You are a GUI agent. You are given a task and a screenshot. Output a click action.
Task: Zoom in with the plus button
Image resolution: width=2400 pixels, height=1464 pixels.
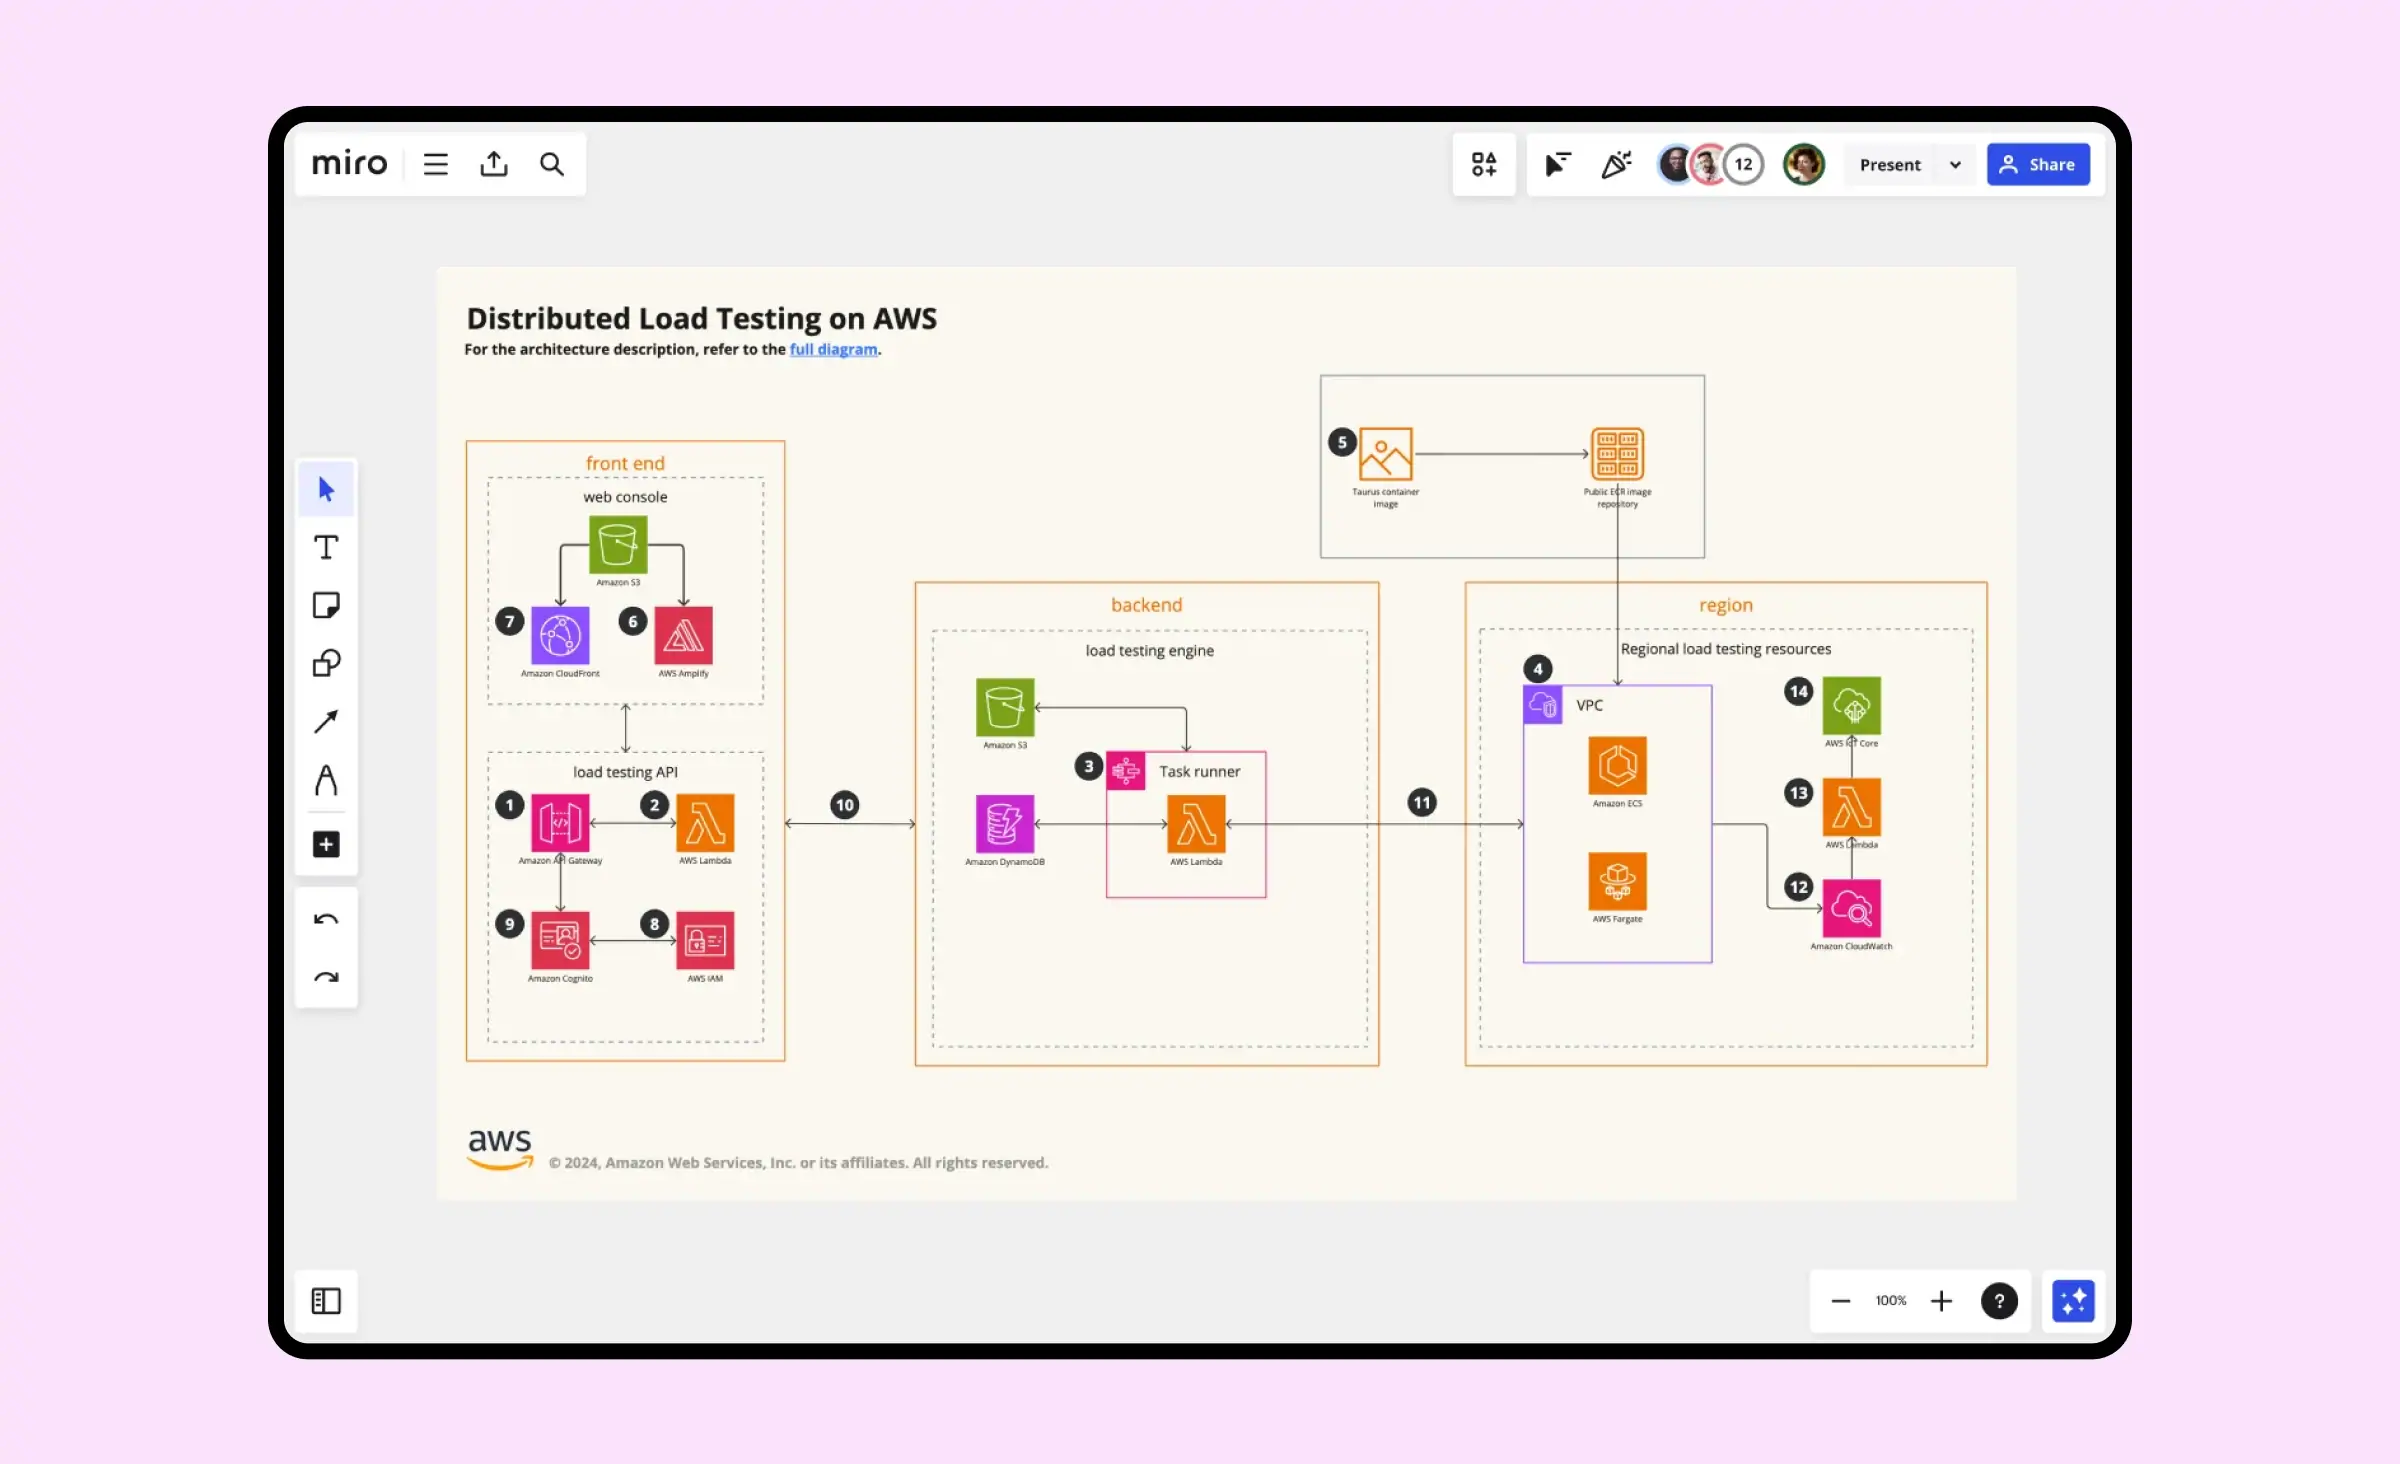pos(1941,1300)
